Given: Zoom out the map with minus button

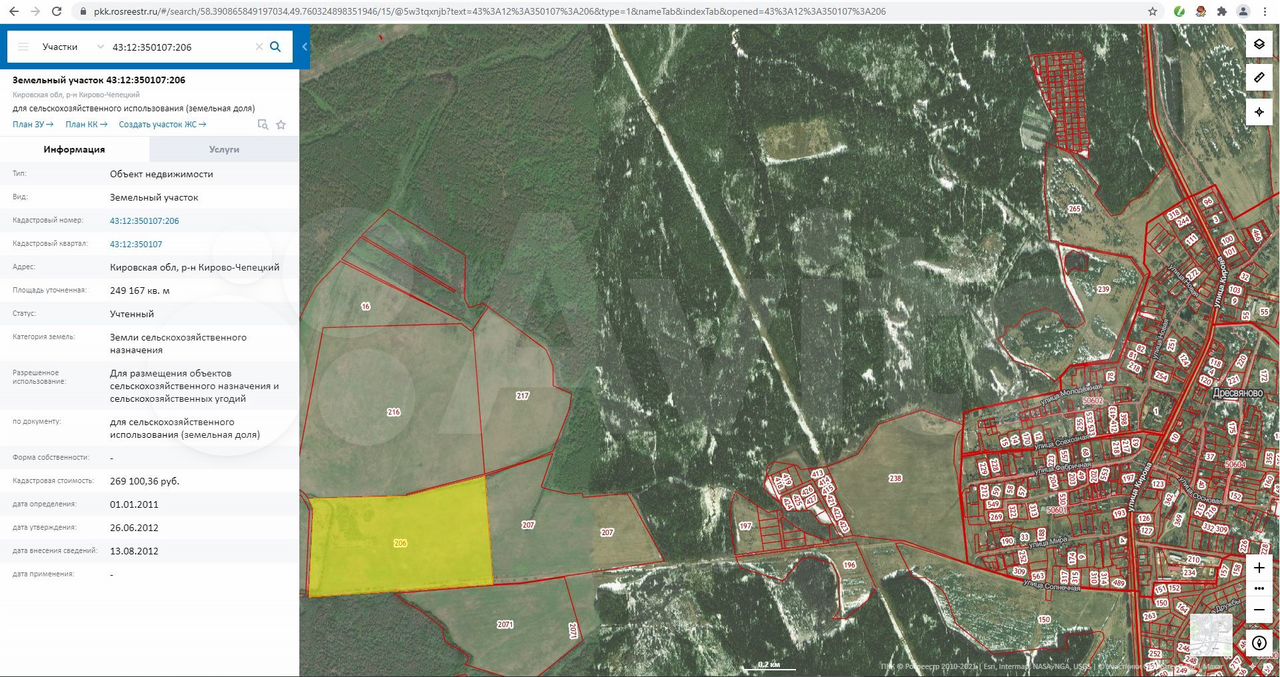Looking at the screenshot, I should [x=1259, y=609].
